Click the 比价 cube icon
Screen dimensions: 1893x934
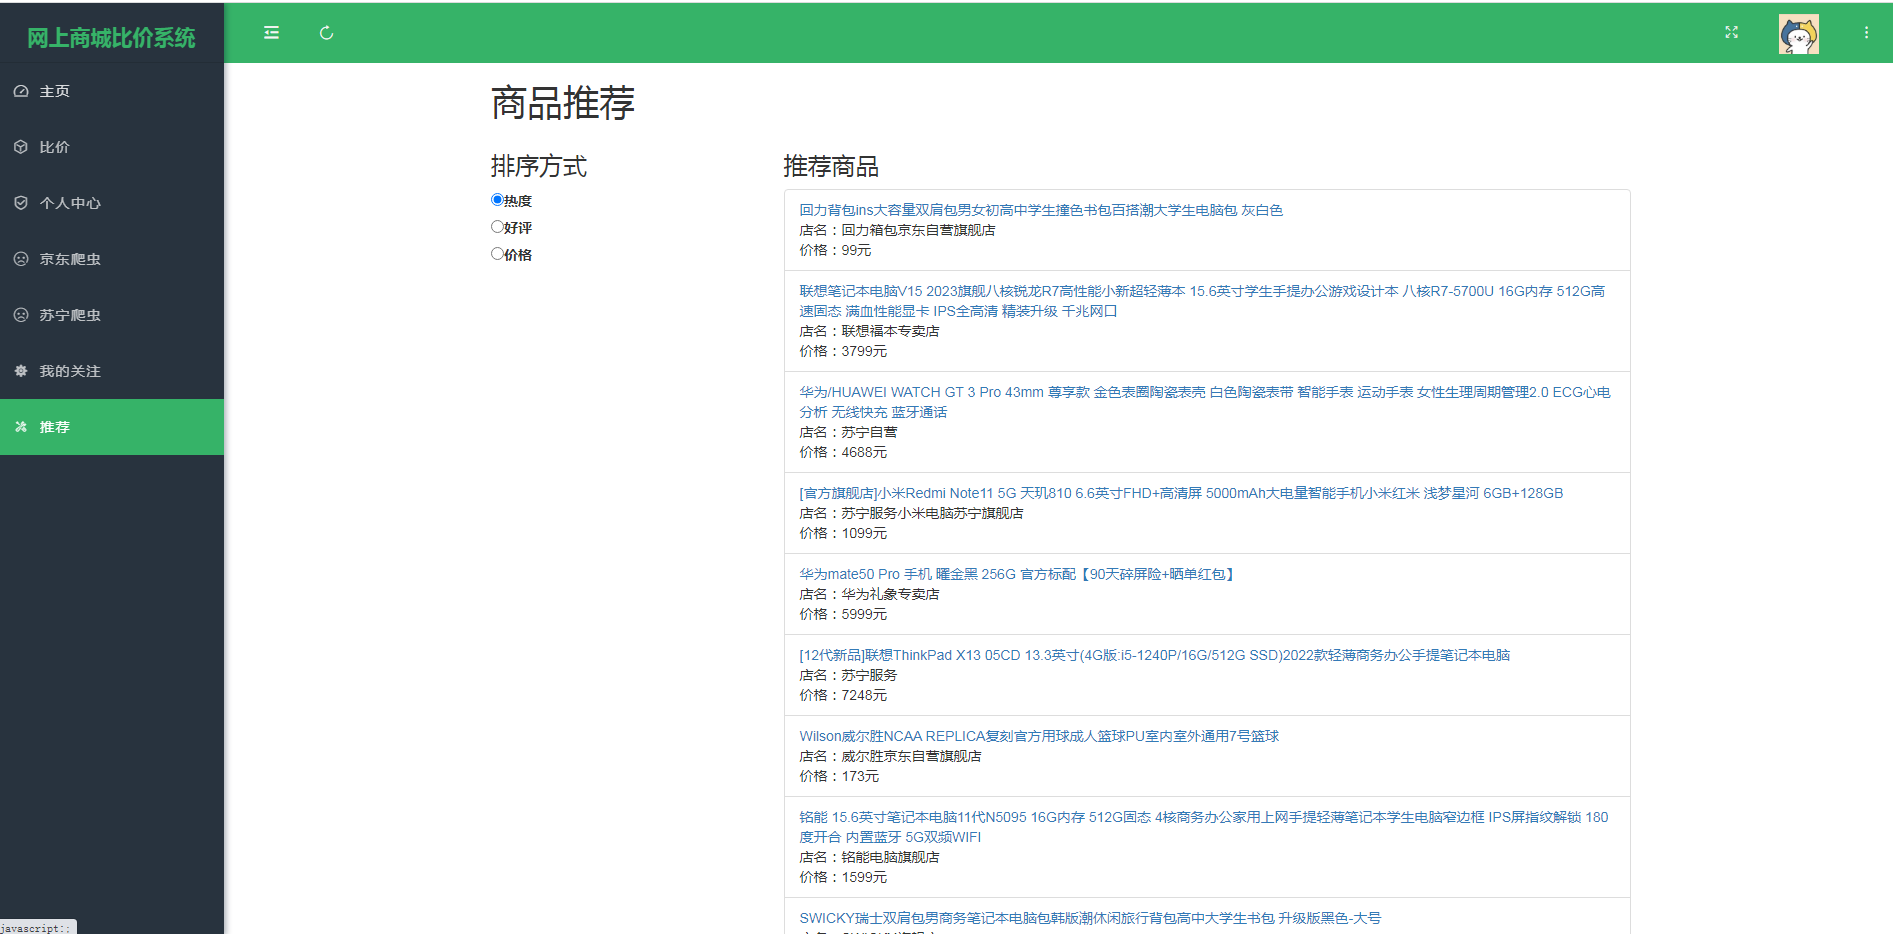pyautogui.click(x=21, y=147)
